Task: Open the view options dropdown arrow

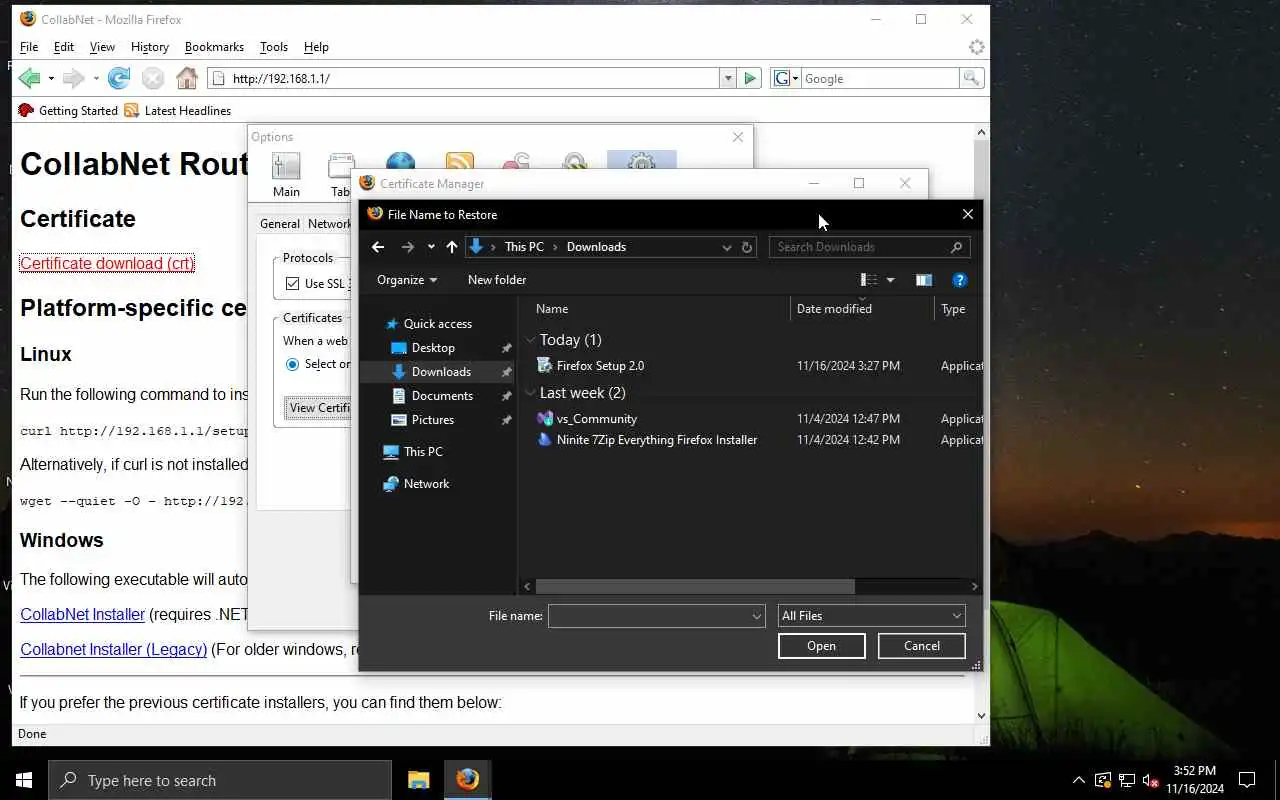Action: click(x=890, y=280)
